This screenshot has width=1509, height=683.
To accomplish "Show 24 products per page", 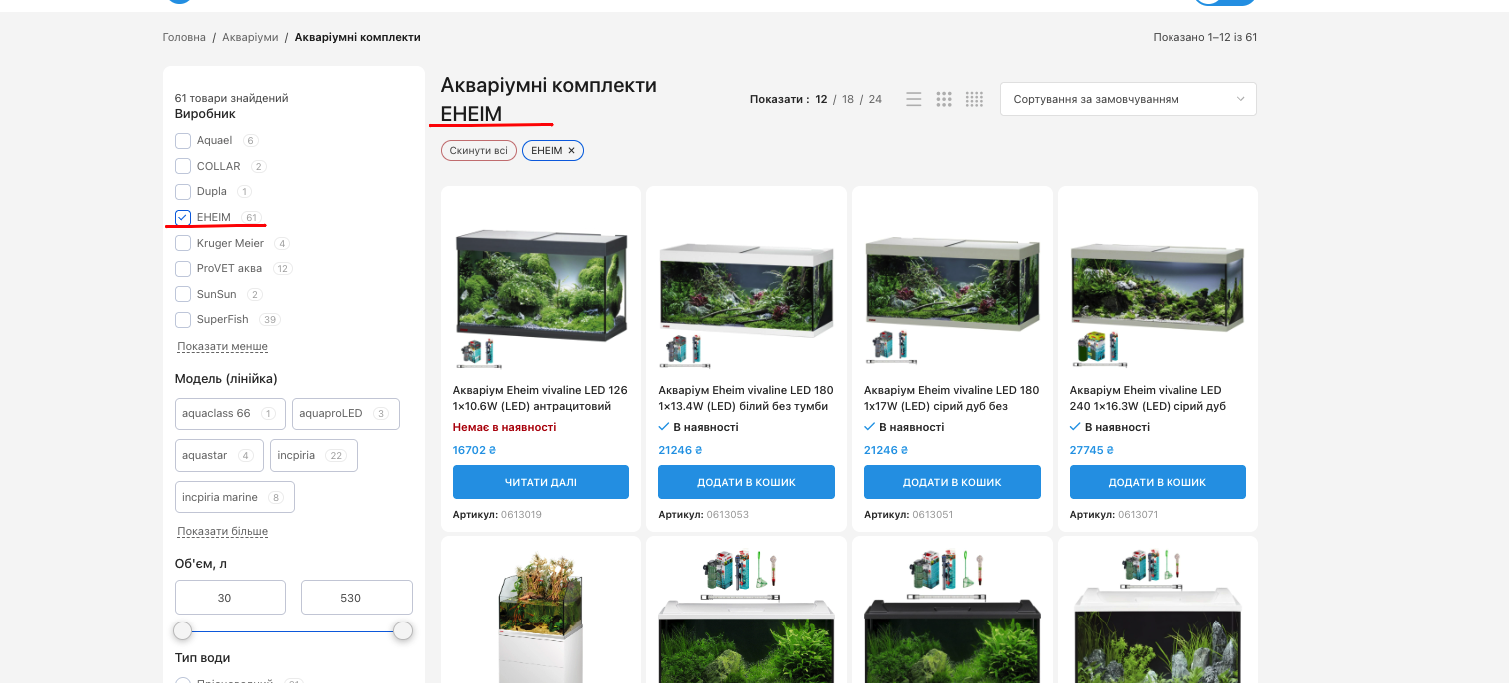I will pyautogui.click(x=875, y=99).
